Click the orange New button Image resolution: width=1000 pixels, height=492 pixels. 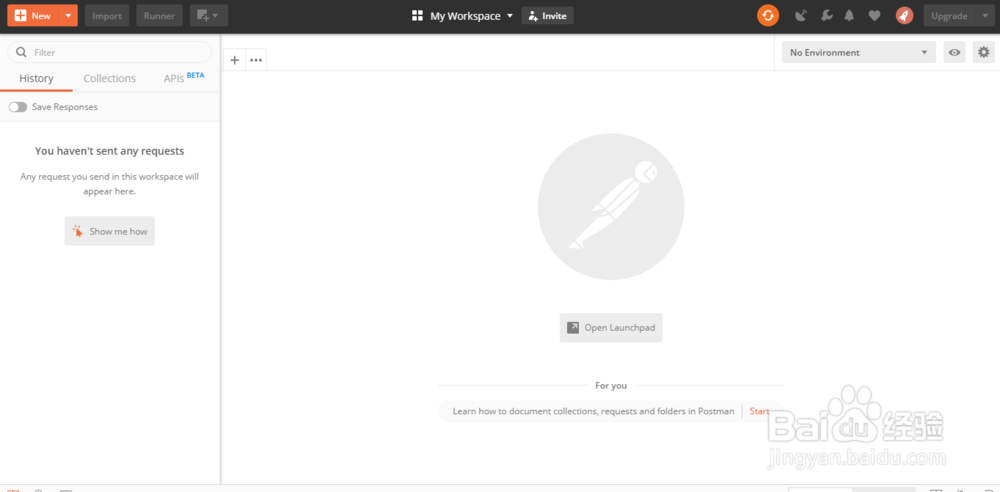33,15
